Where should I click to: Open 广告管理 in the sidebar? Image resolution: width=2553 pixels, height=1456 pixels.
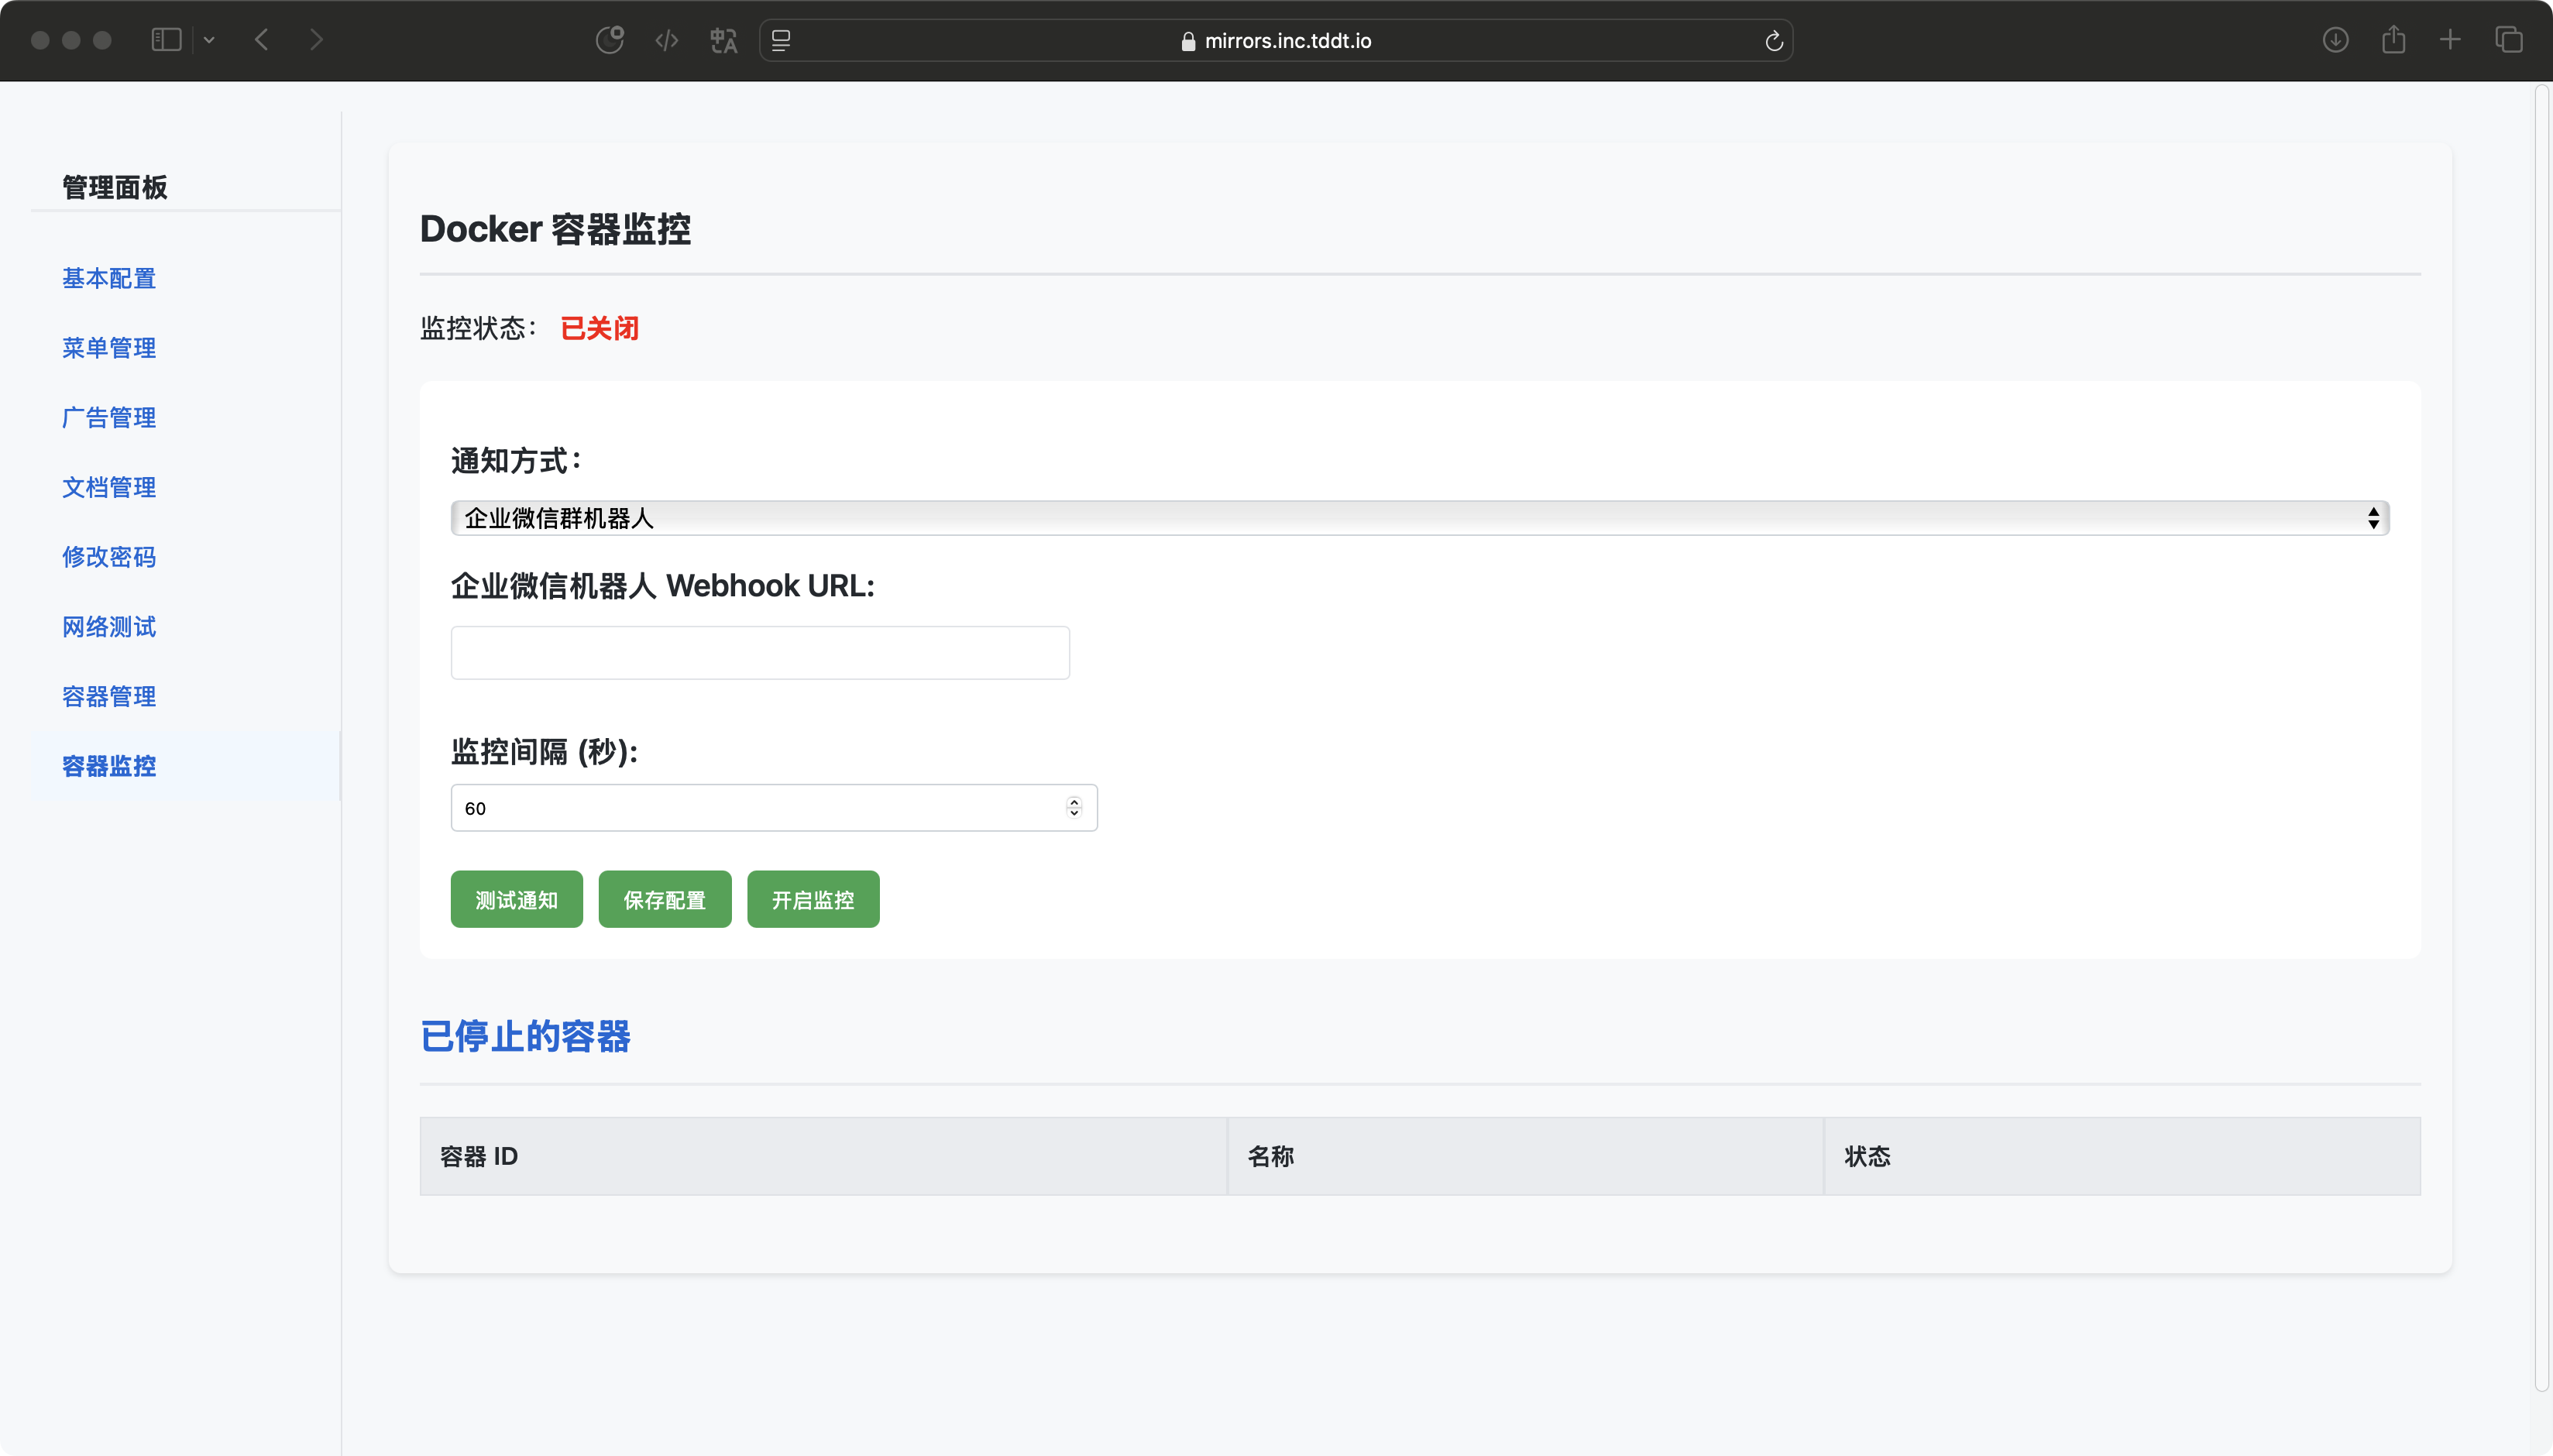click(109, 418)
